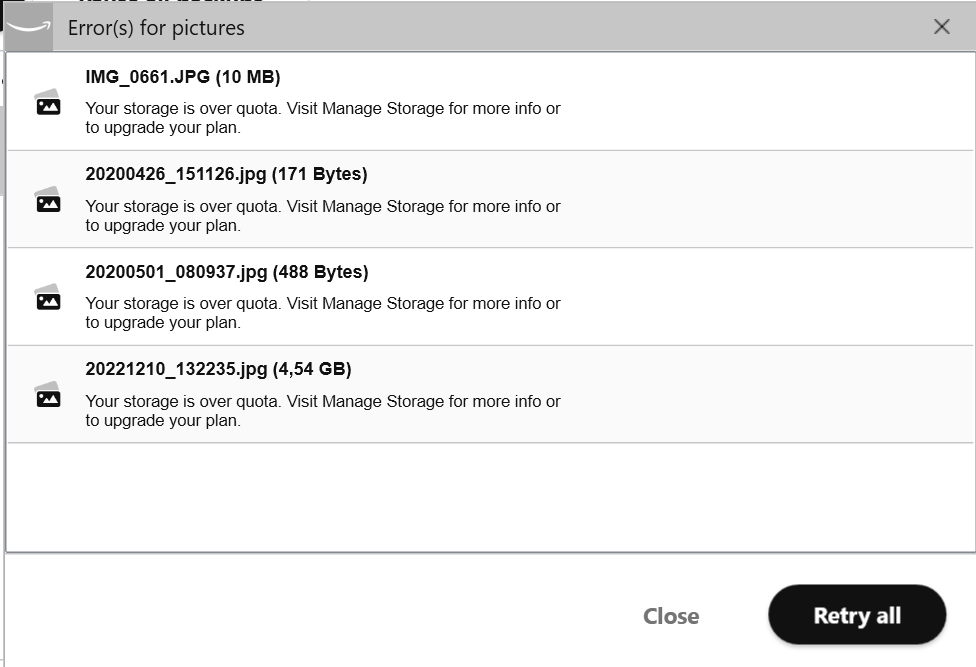Click the empty area below the error list
976x667 pixels.
point(490,497)
